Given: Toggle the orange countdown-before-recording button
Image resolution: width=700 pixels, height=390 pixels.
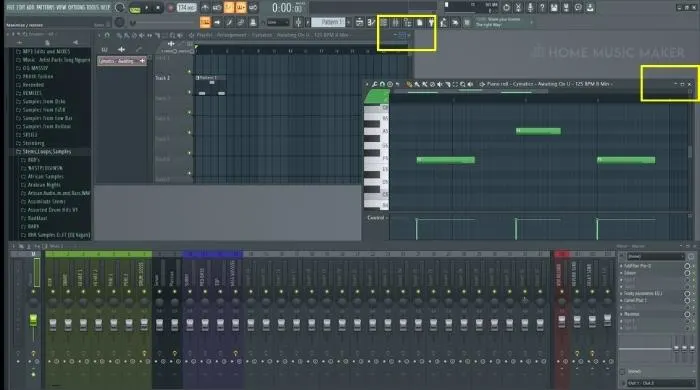Looking at the screenshot, I should click(x=229, y=8).
